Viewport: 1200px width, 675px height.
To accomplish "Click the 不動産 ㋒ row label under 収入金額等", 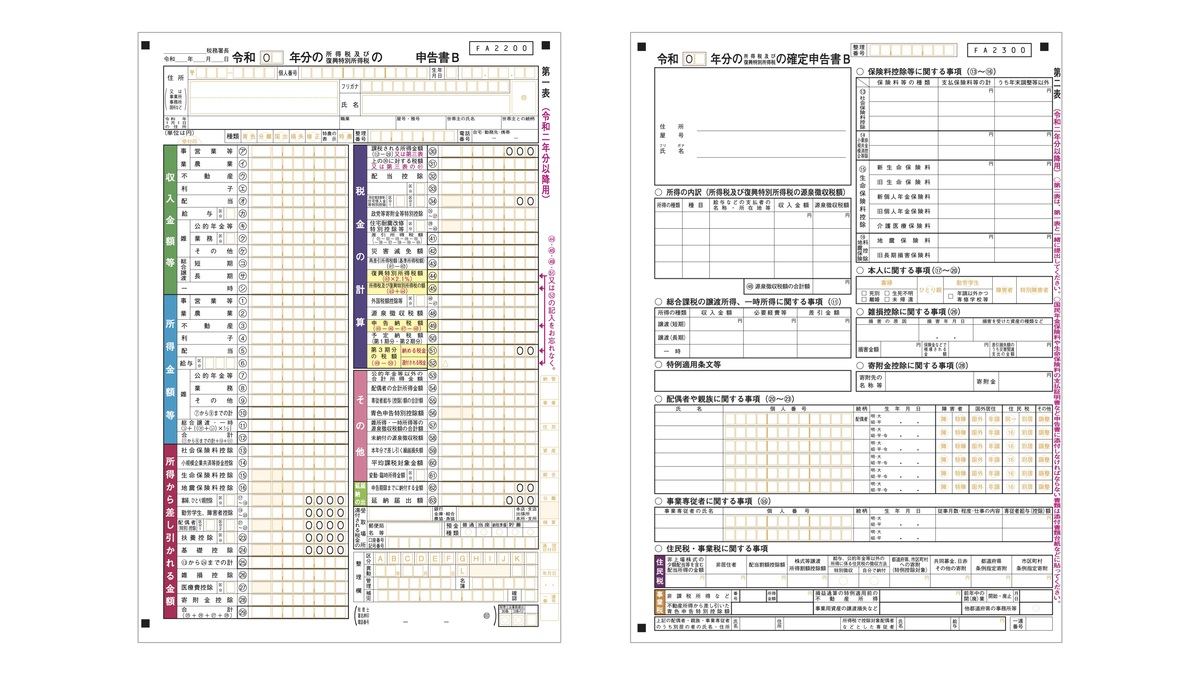I will 206,175.
